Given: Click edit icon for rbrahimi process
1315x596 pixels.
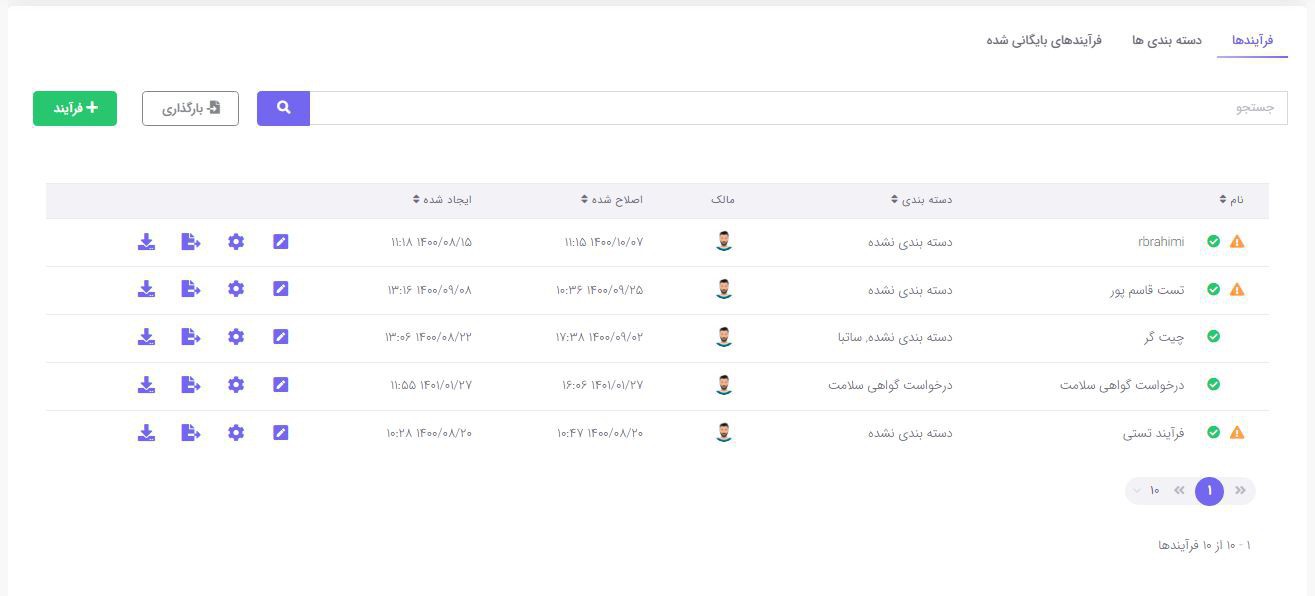Looking at the screenshot, I should 280,242.
